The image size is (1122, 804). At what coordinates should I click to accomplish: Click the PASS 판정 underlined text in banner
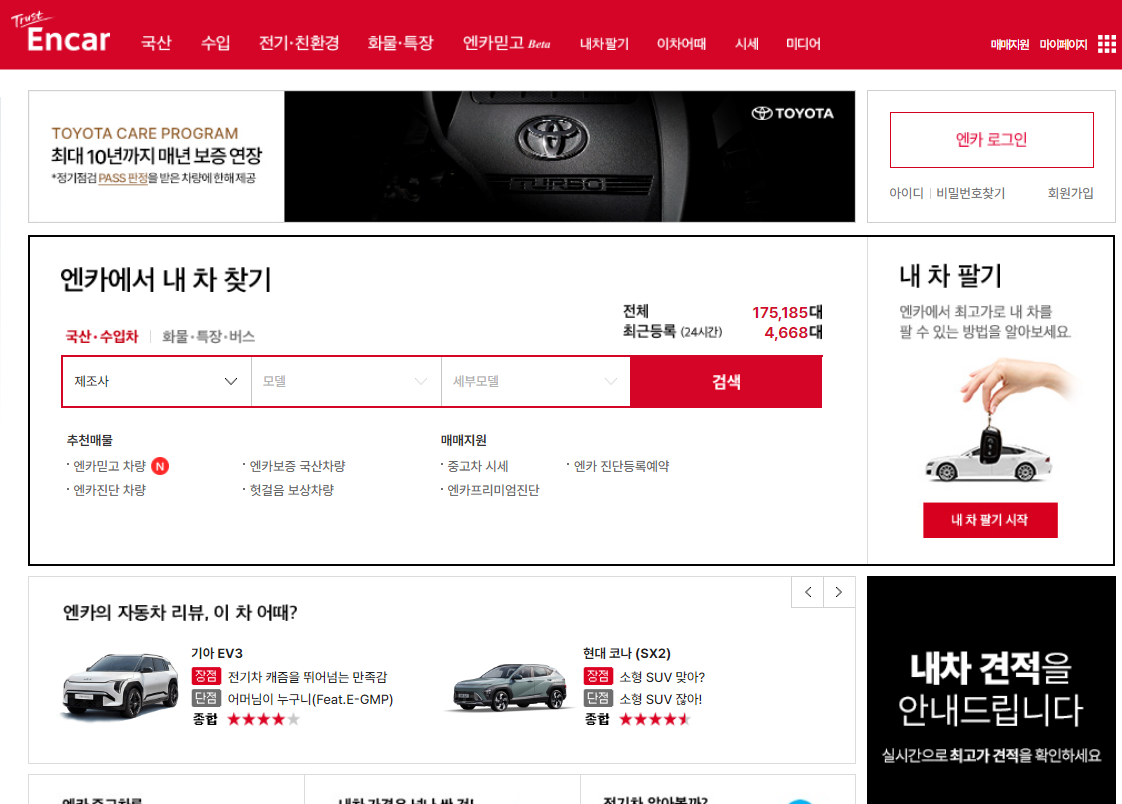click(122, 178)
